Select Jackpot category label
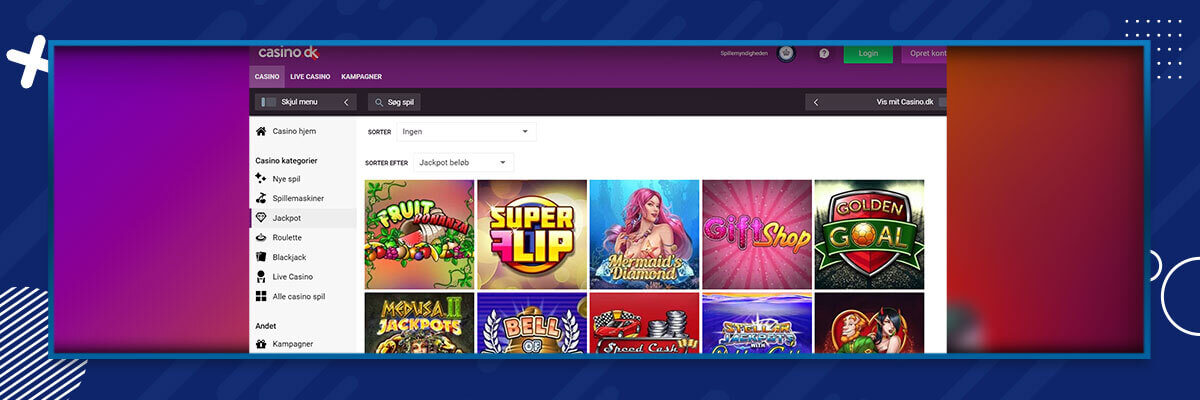 pos(287,218)
